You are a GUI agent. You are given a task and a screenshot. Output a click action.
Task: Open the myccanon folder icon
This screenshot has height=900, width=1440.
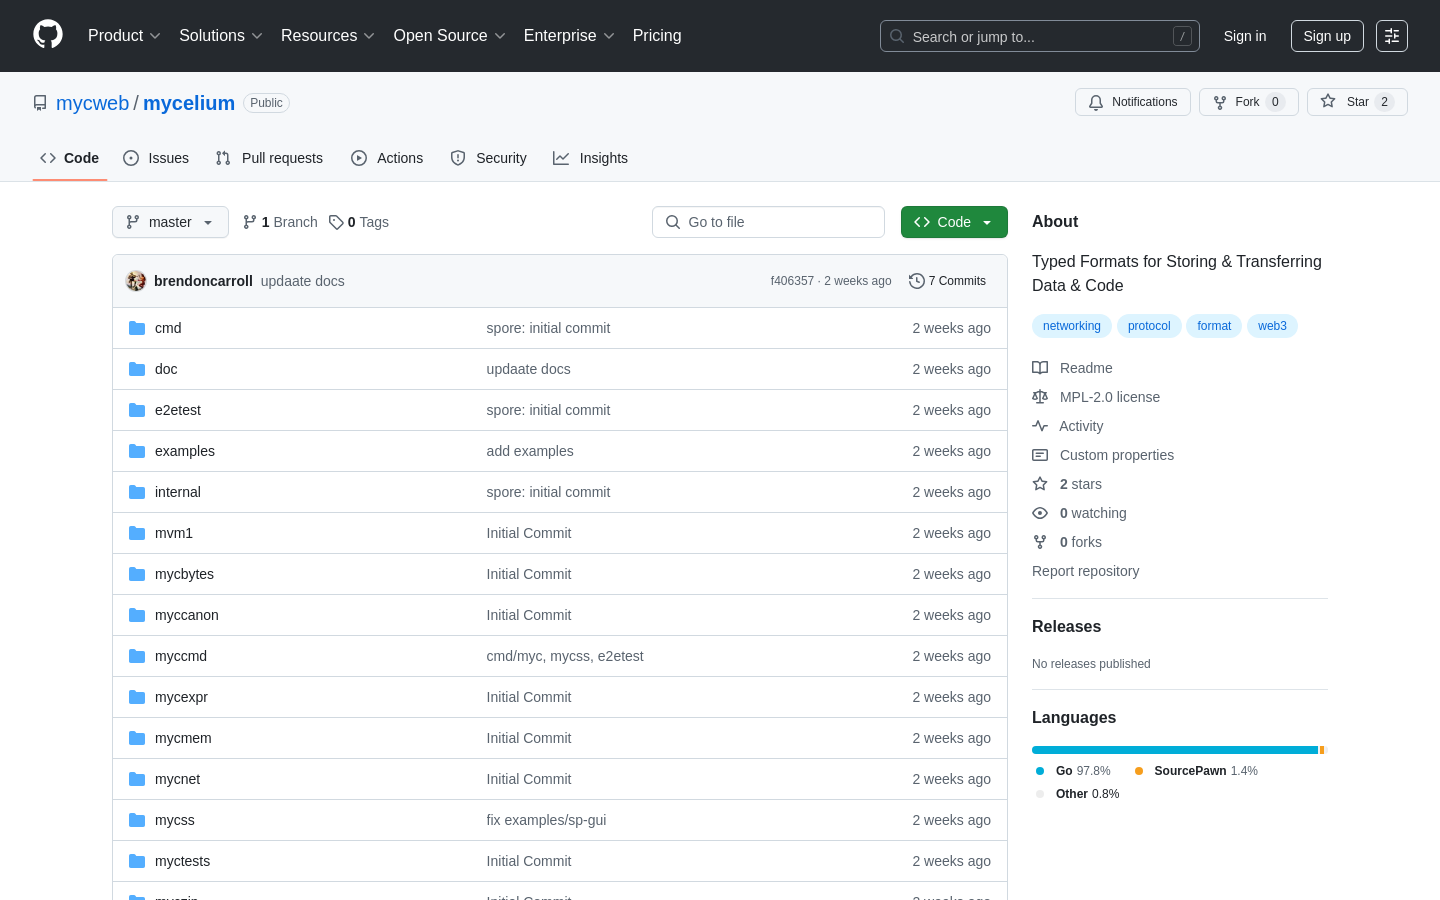point(137,615)
